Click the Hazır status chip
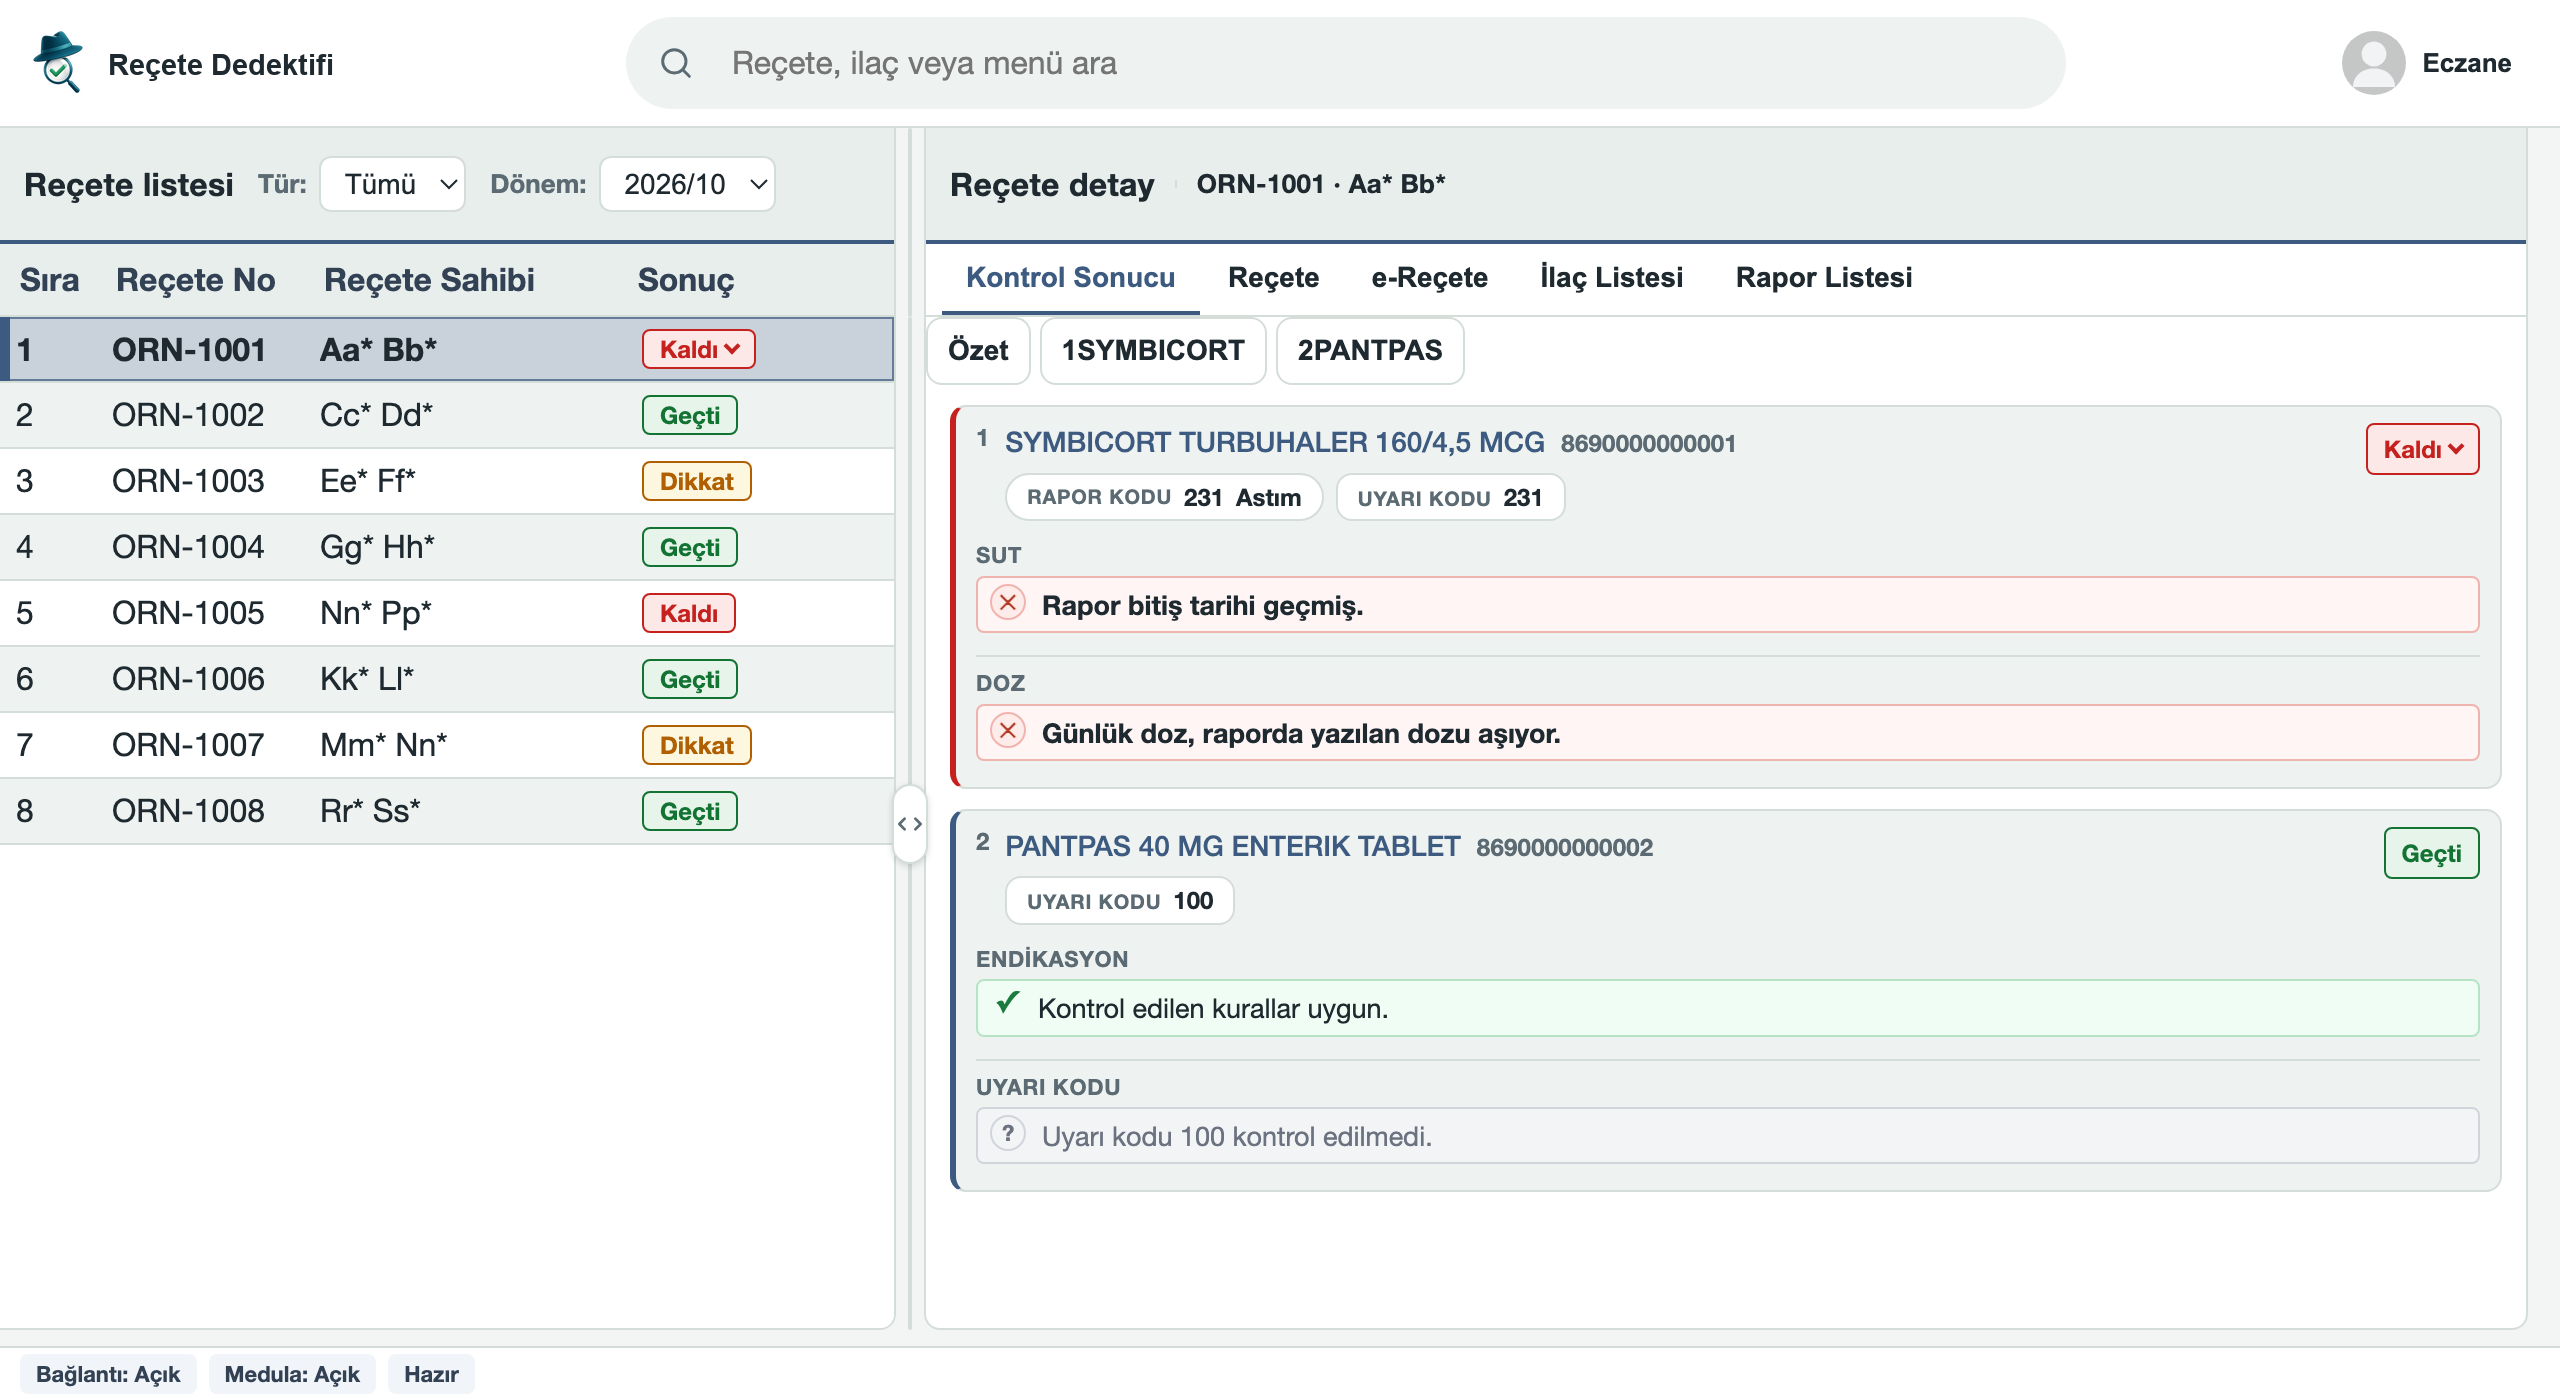 pos(431,1374)
